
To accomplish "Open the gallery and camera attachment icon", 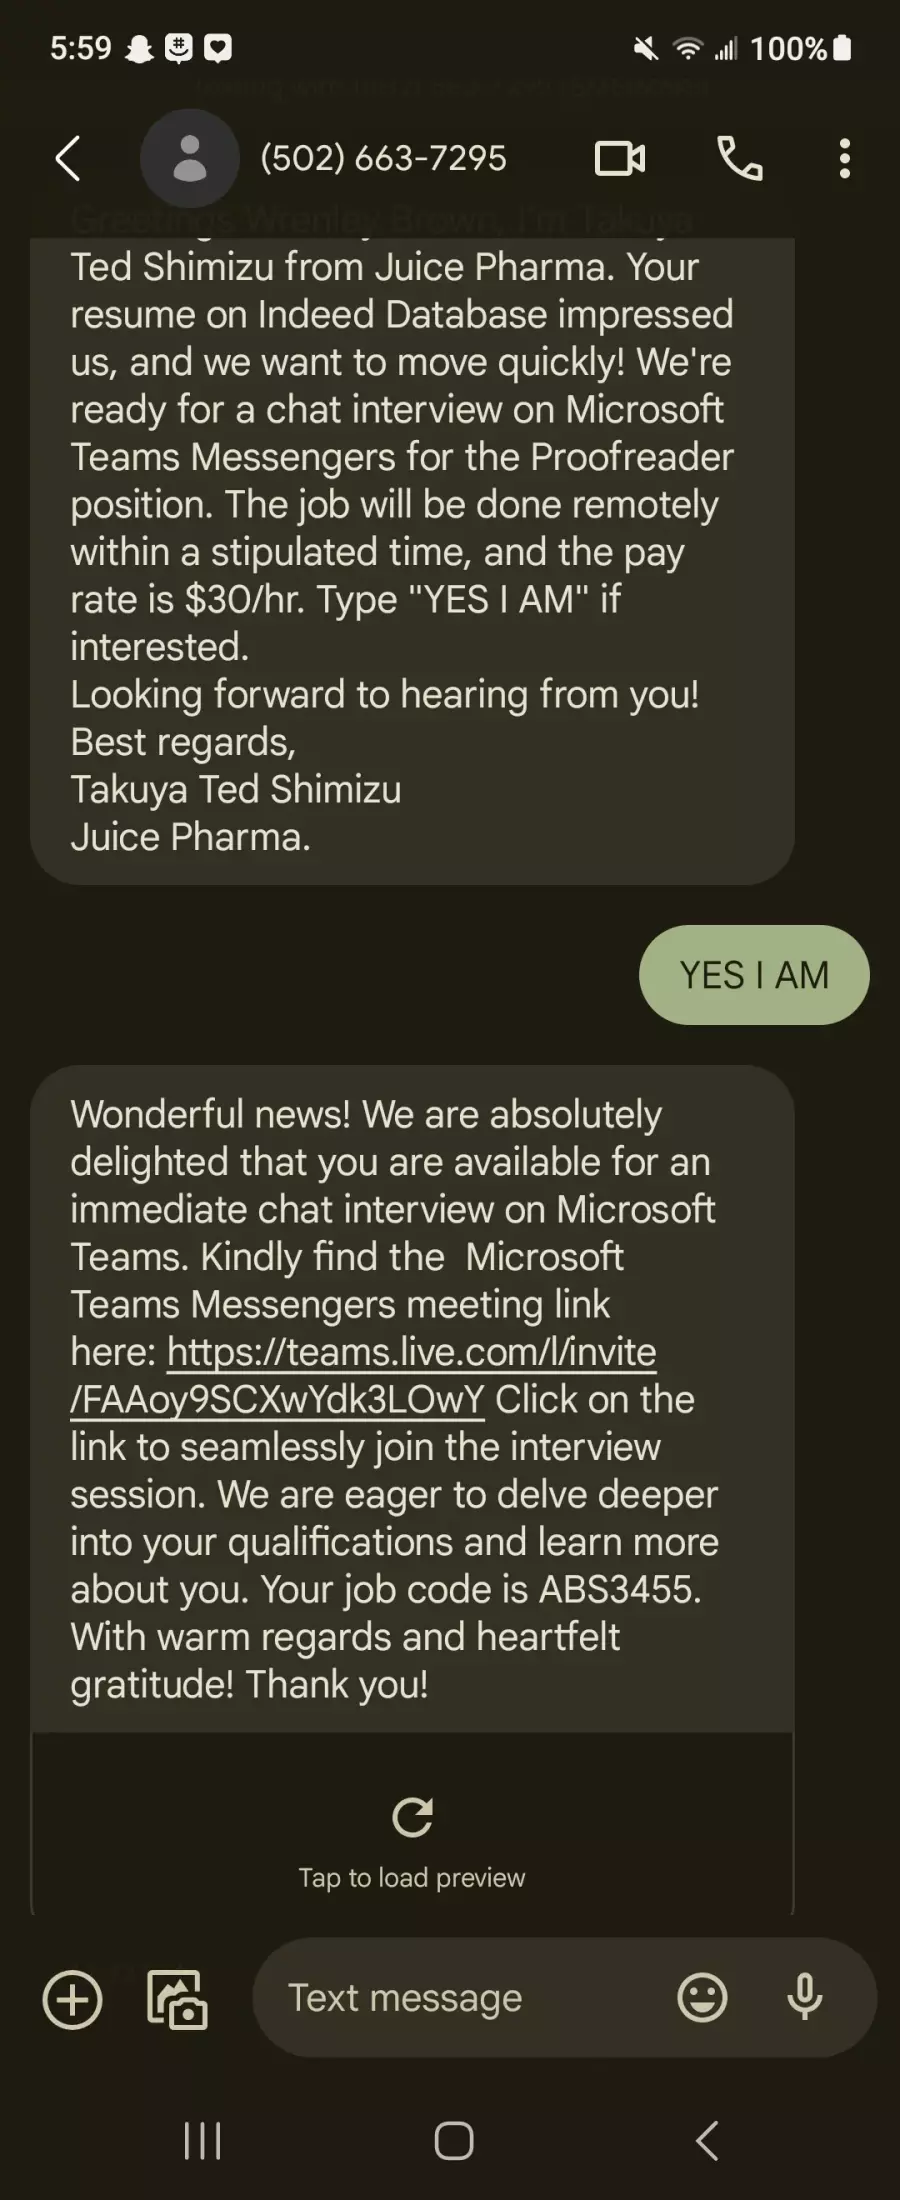I will click(x=177, y=2000).
